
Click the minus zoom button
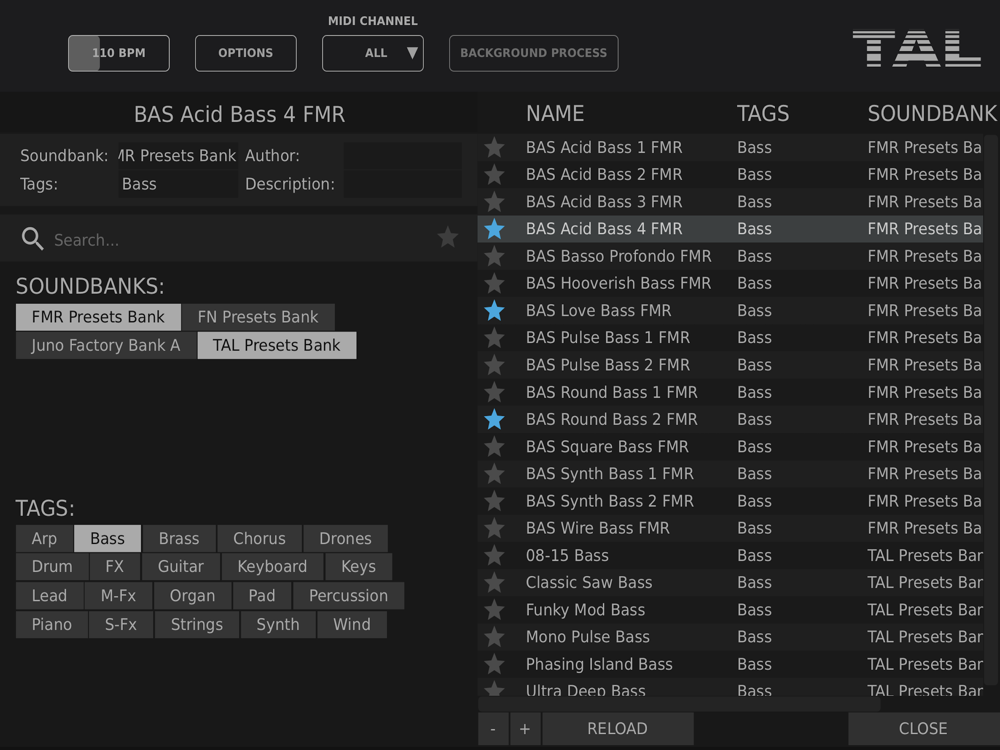tap(493, 728)
